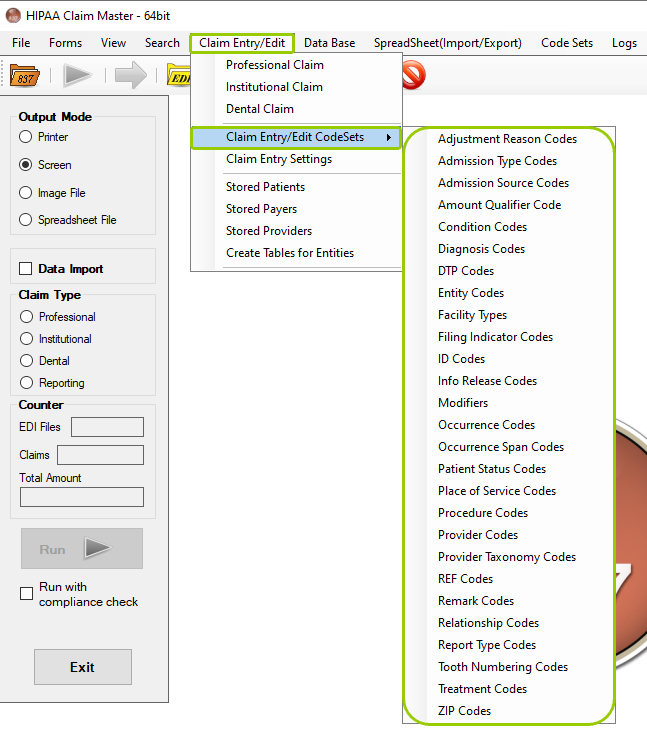Viewport: 647px width, 733px height.
Task: Click the EDI Files counter field
Action: click(108, 427)
